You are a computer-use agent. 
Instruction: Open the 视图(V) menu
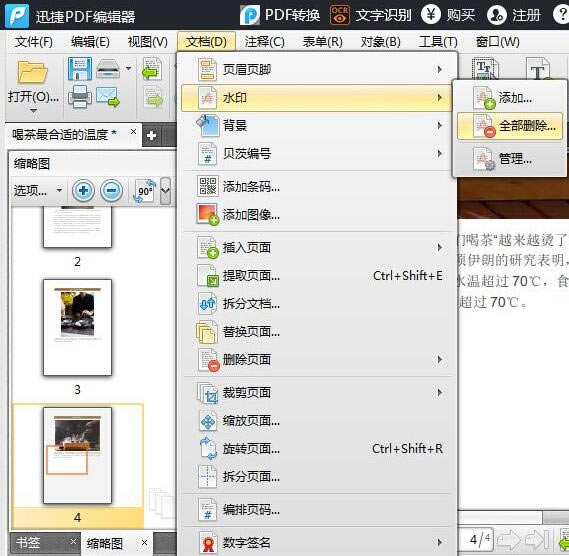point(148,42)
